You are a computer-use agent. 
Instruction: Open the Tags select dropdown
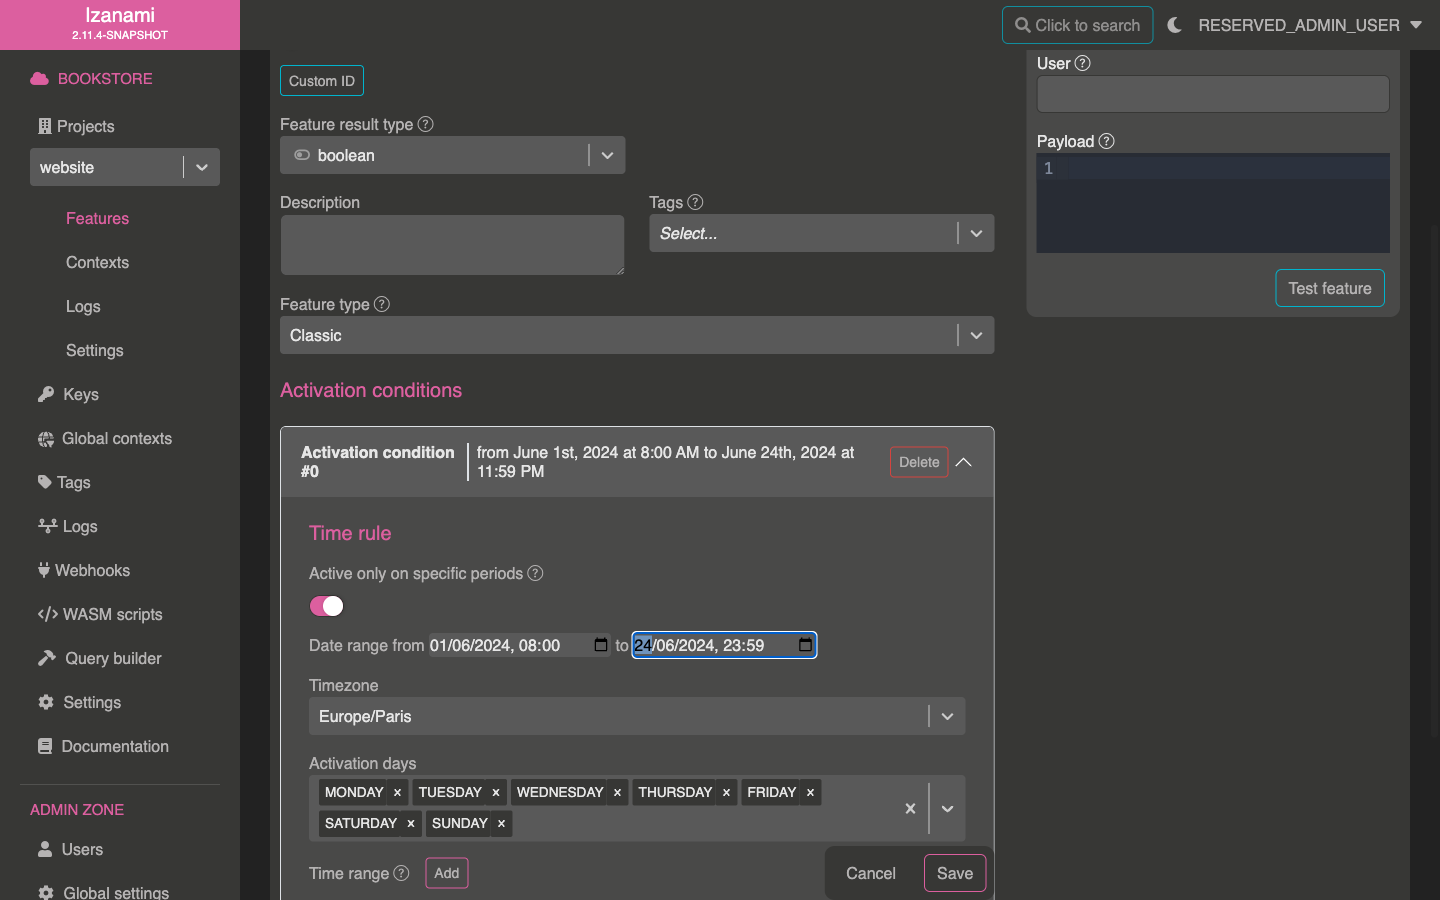pos(976,233)
